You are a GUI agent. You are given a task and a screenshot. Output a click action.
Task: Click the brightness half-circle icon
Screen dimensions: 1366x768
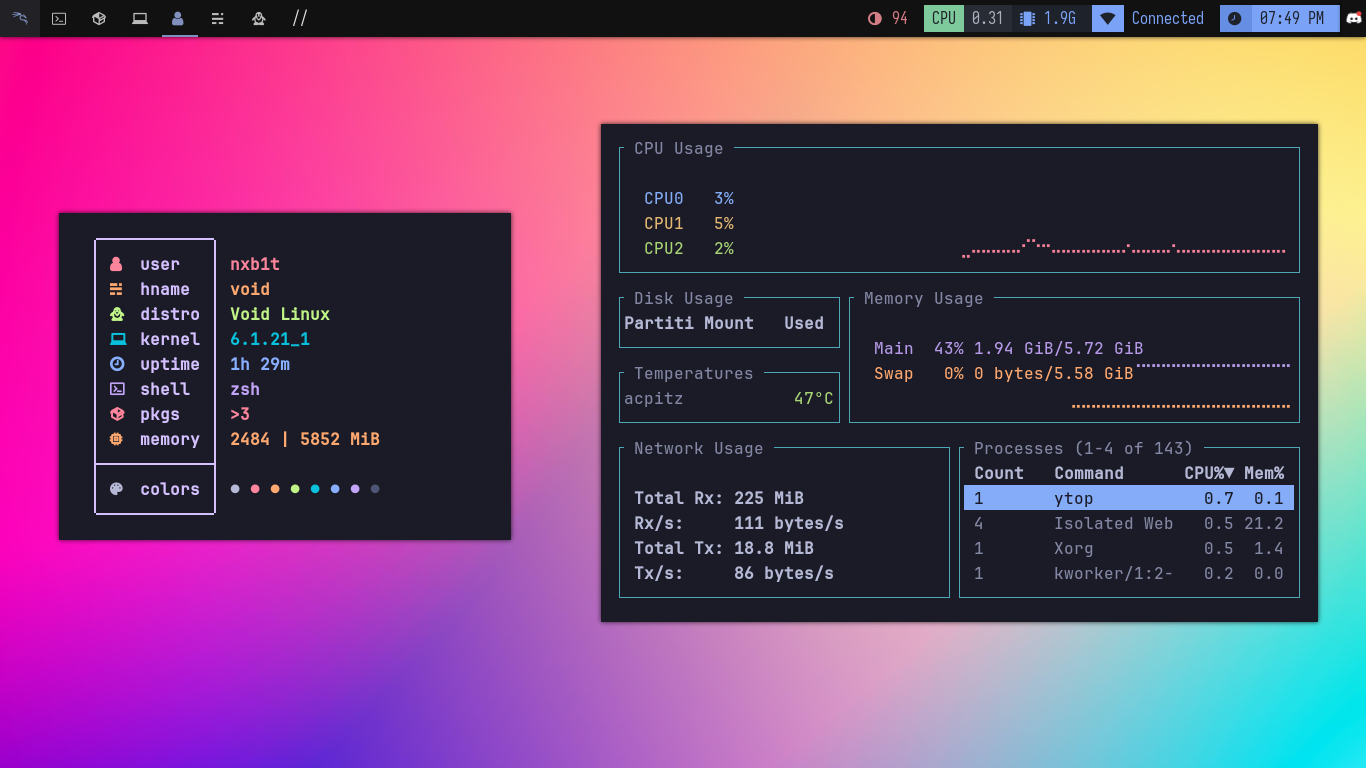coord(875,18)
